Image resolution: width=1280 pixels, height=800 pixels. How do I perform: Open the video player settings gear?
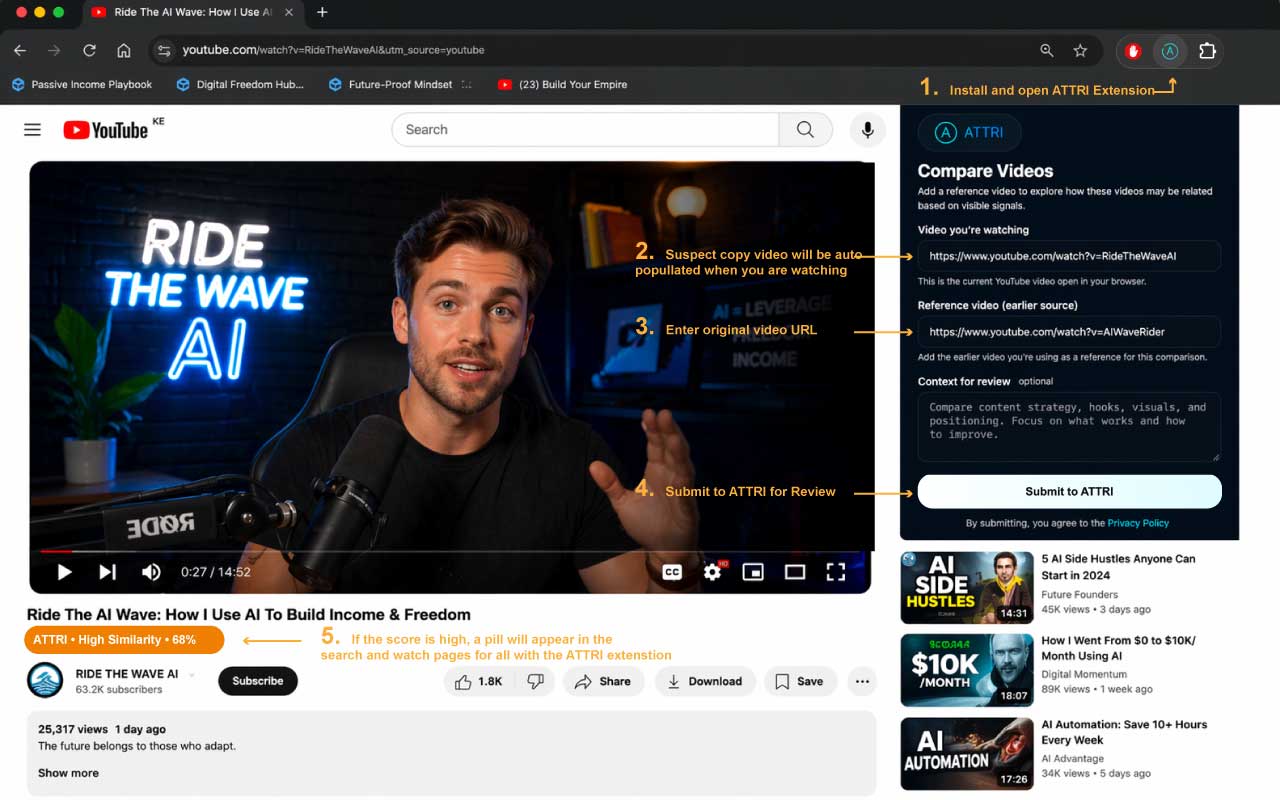pos(713,572)
